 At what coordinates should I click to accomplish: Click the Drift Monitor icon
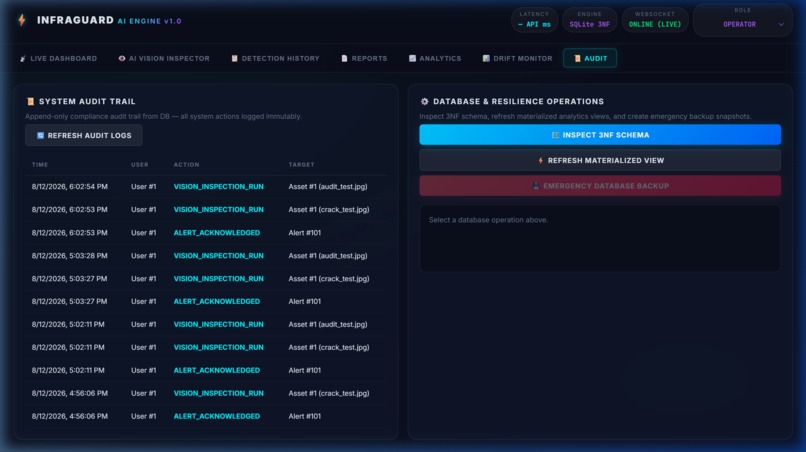486,59
